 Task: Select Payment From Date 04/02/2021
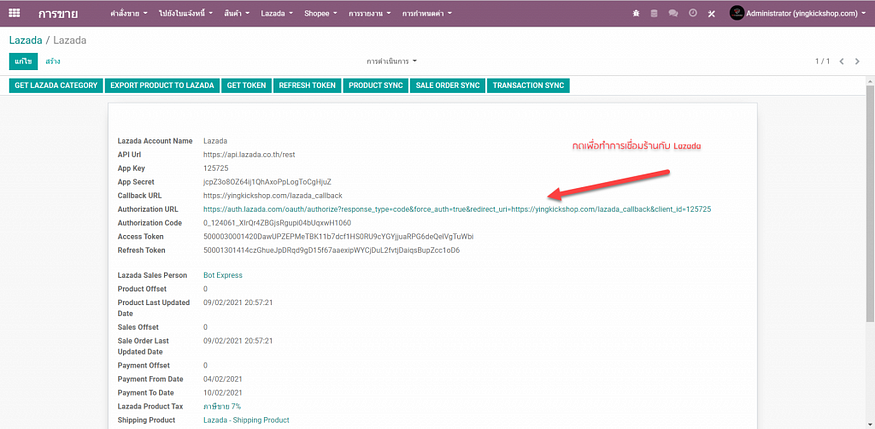click(x=222, y=379)
